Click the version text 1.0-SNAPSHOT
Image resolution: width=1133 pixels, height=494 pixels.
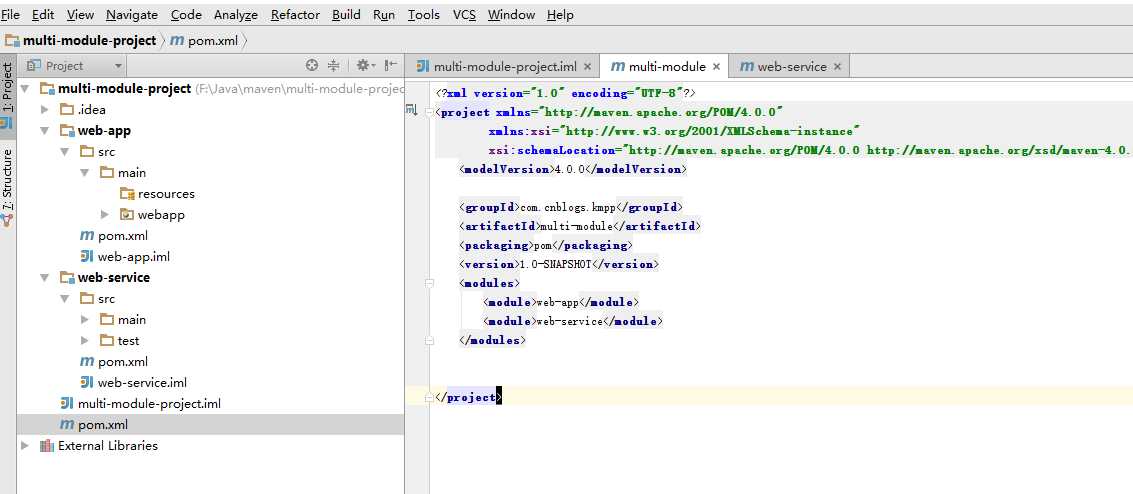(556, 264)
